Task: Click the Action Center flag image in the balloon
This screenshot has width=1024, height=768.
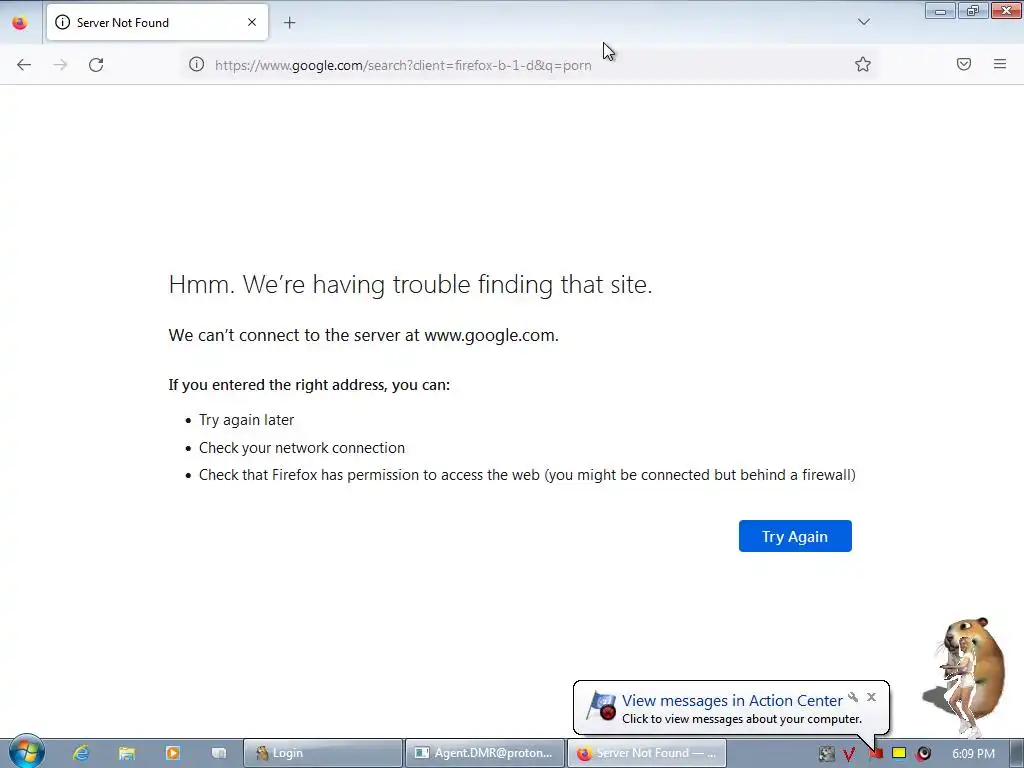Action: click(601, 707)
